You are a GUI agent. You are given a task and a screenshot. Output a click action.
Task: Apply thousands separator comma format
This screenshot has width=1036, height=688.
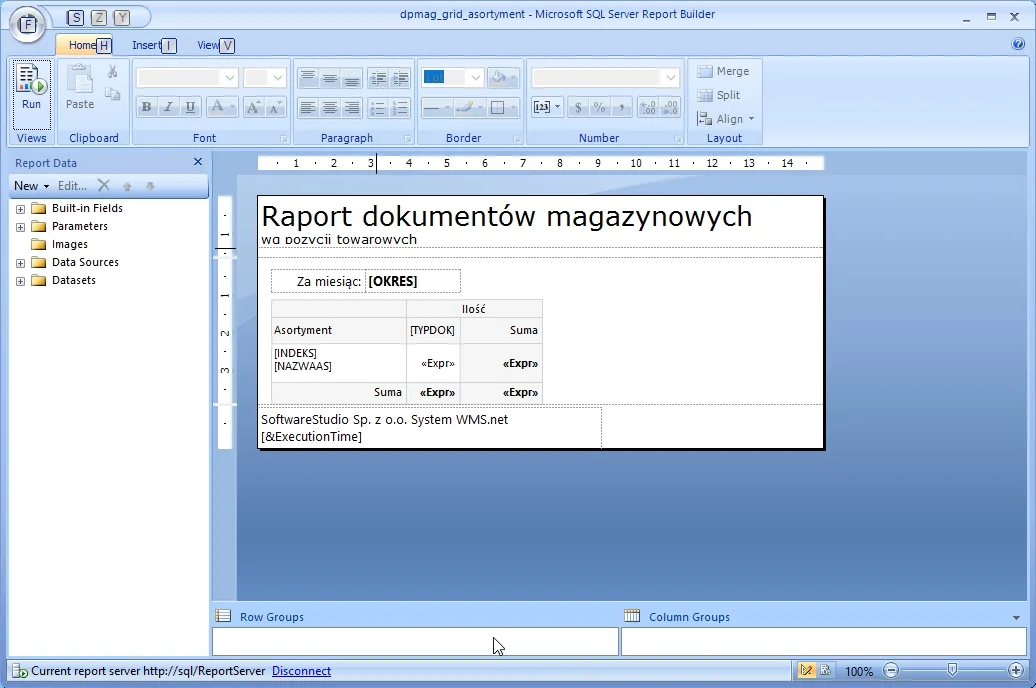pos(621,107)
